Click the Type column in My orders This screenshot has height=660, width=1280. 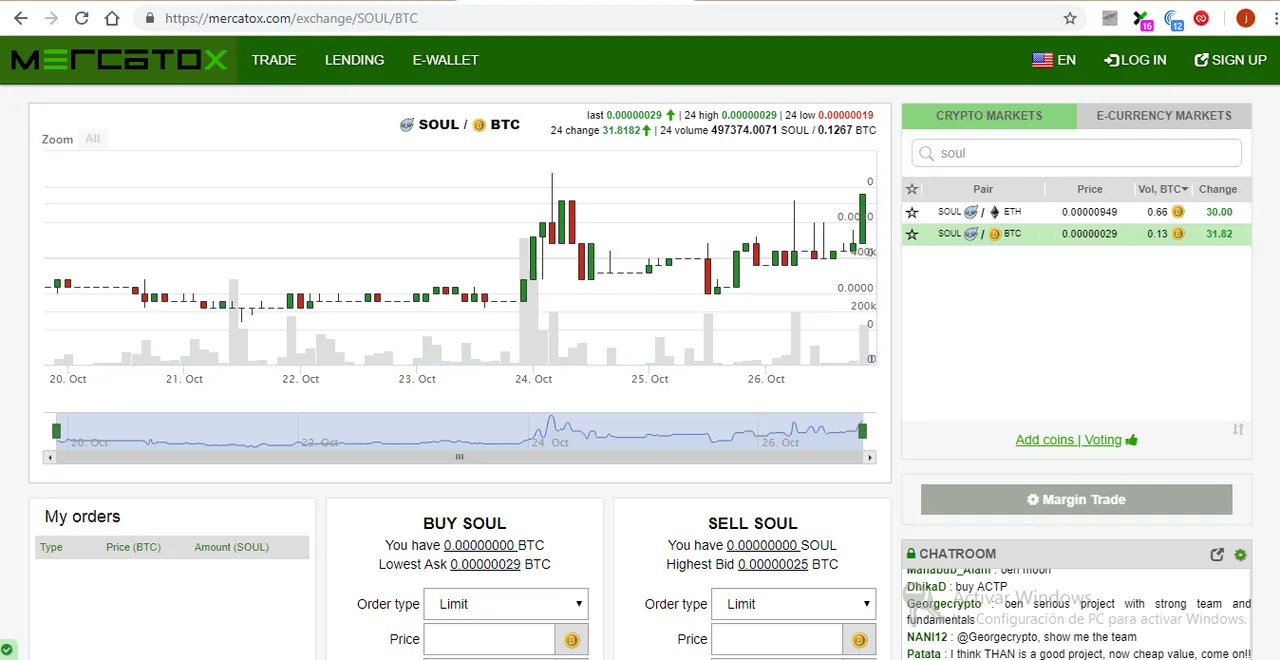[51, 547]
